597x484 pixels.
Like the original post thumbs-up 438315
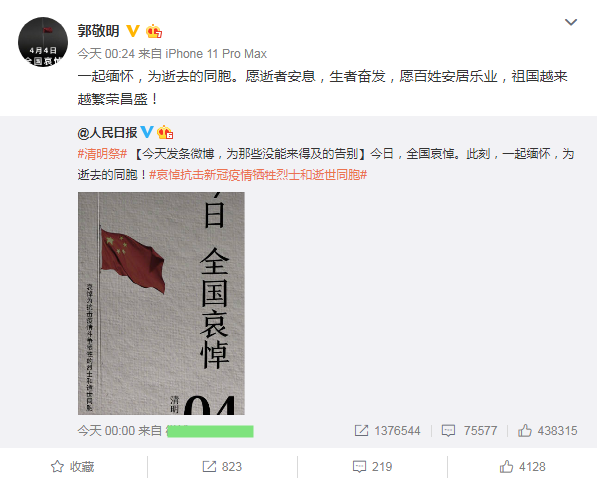pyautogui.click(x=547, y=431)
